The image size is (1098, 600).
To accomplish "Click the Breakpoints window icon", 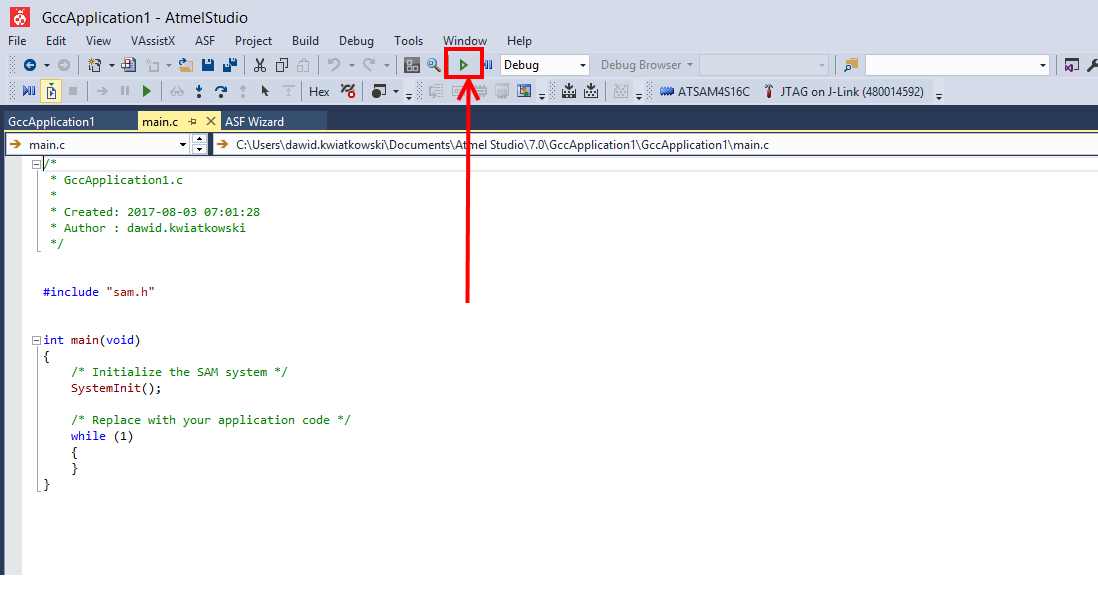I will pyautogui.click(x=379, y=92).
